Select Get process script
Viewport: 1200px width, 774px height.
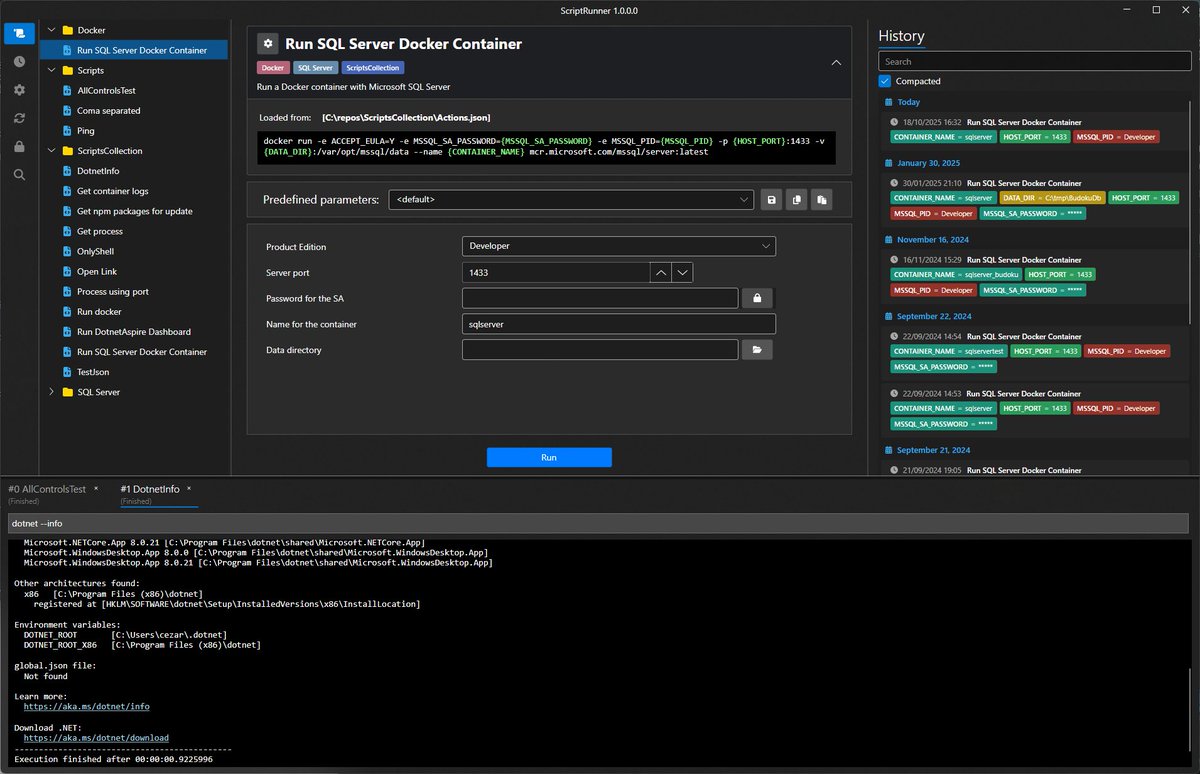[100, 231]
